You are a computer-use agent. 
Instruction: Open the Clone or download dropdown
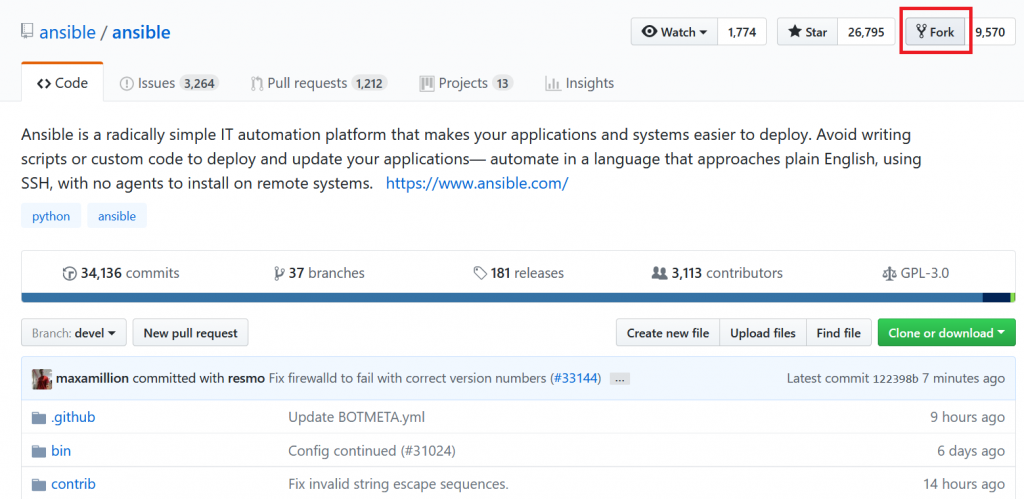tap(947, 333)
